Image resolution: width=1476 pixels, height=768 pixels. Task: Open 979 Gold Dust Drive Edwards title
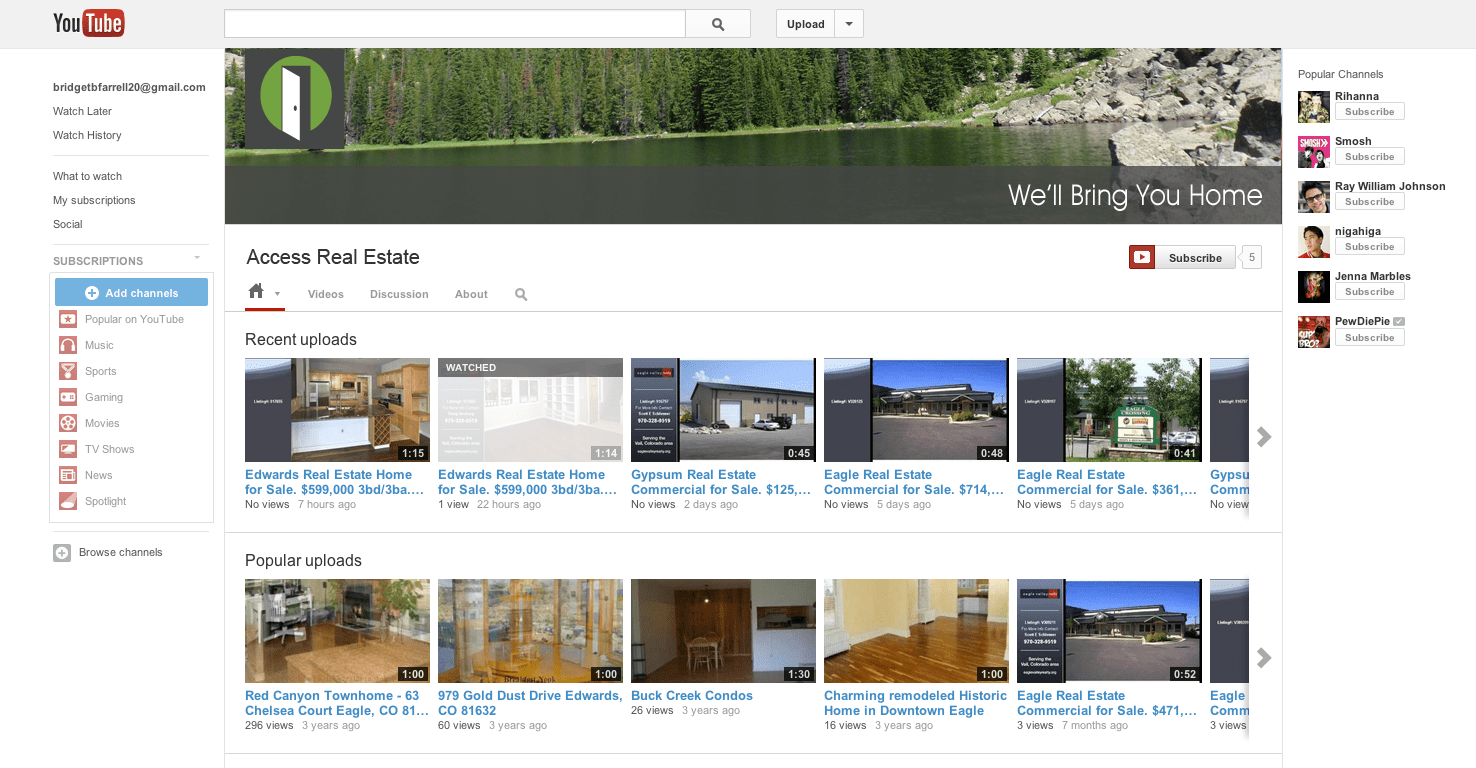tap(530, 703)
